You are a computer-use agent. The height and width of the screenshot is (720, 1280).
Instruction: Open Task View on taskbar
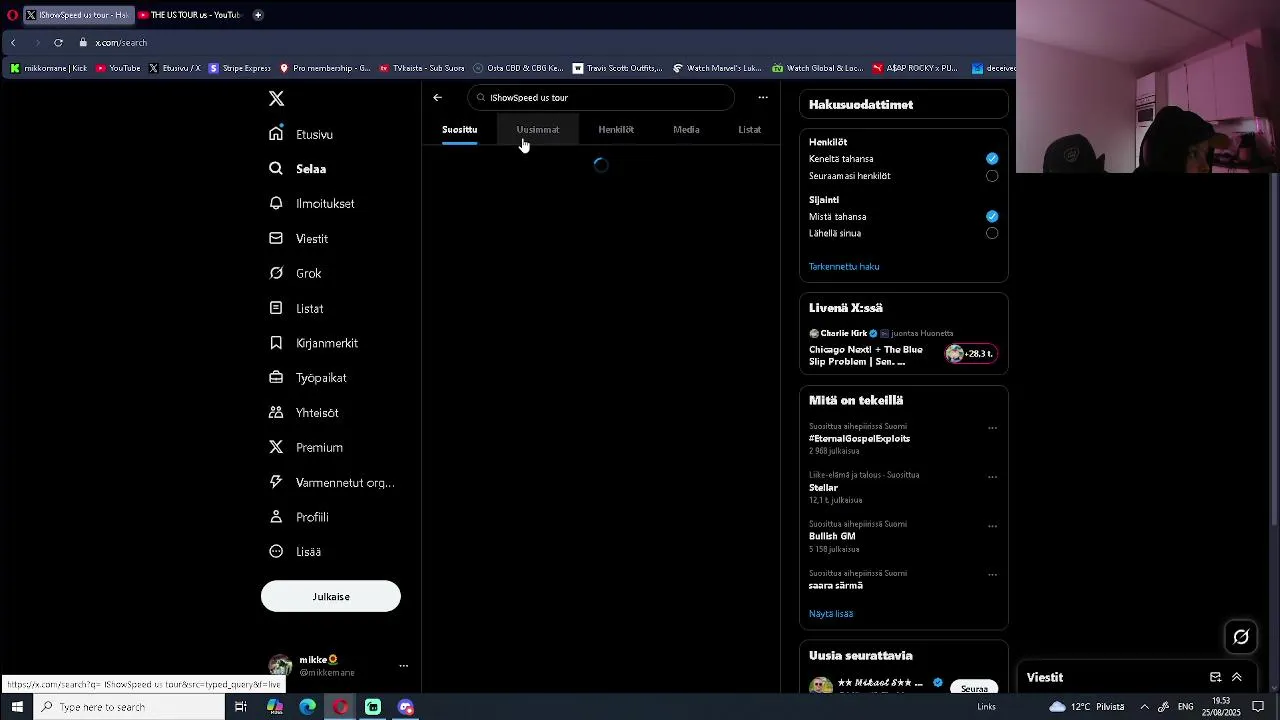click(x=240, y=707)
